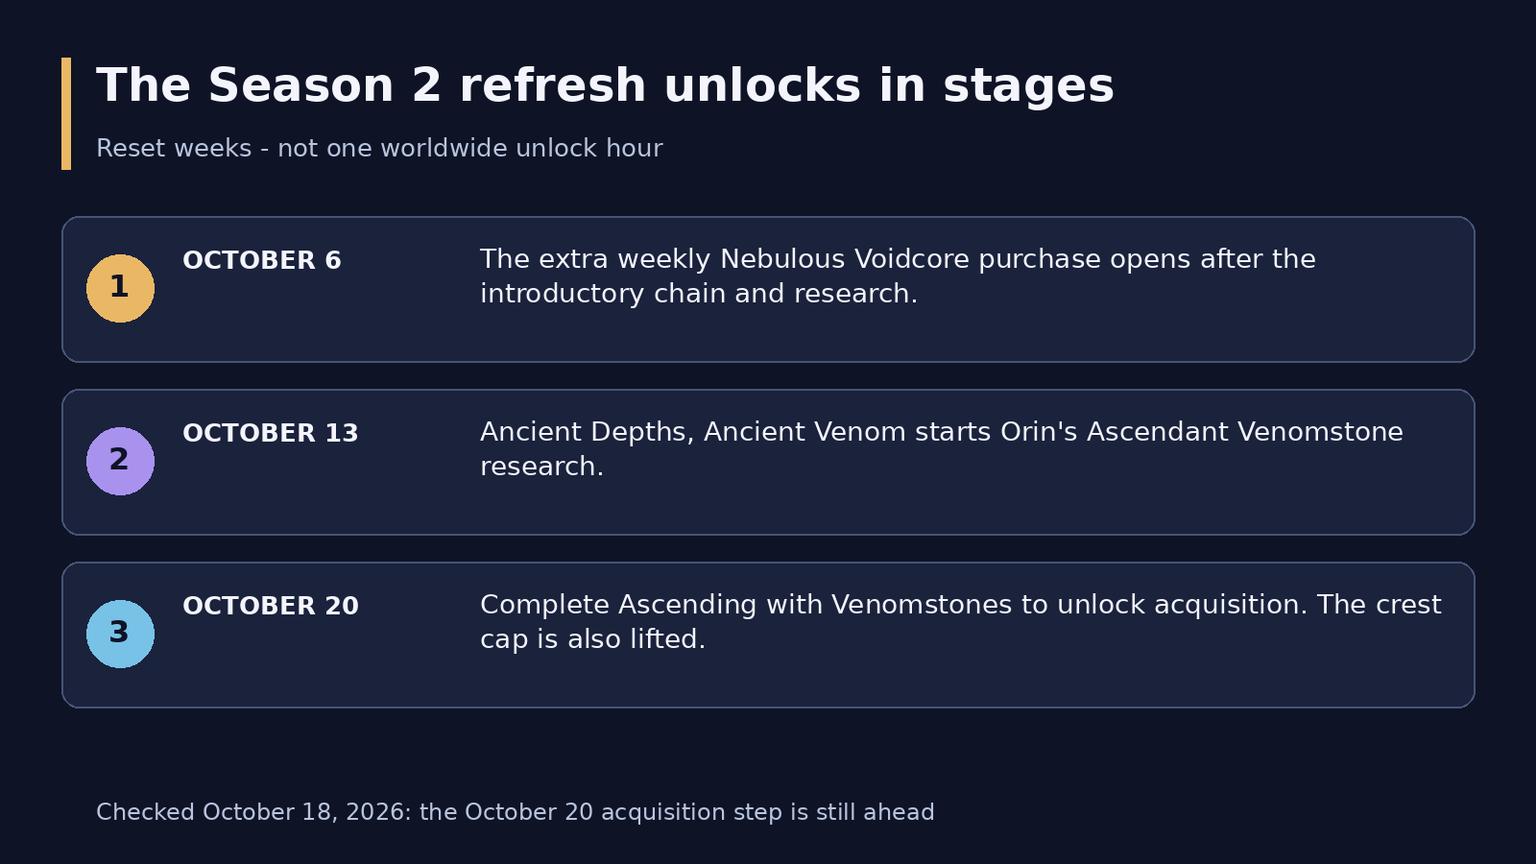The height and width of the screenshot is (864, 1536).
Task: Click the orange accent bar beside title
Action: 66,113
